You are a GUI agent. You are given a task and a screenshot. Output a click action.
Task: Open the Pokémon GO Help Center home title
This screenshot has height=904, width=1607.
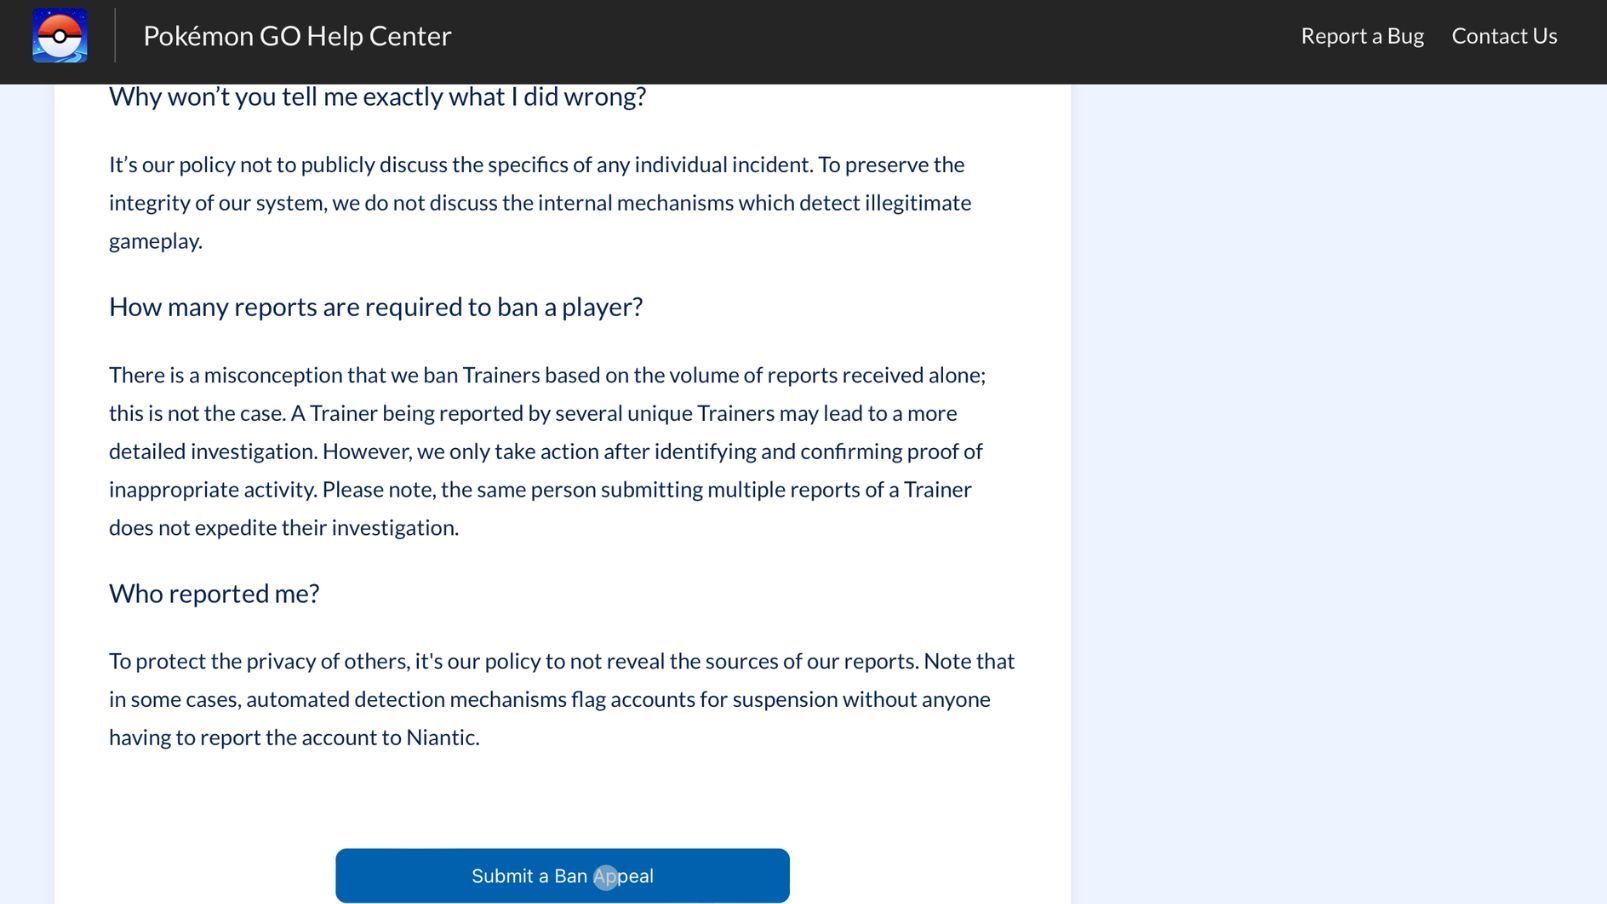(x=297, y=36)
